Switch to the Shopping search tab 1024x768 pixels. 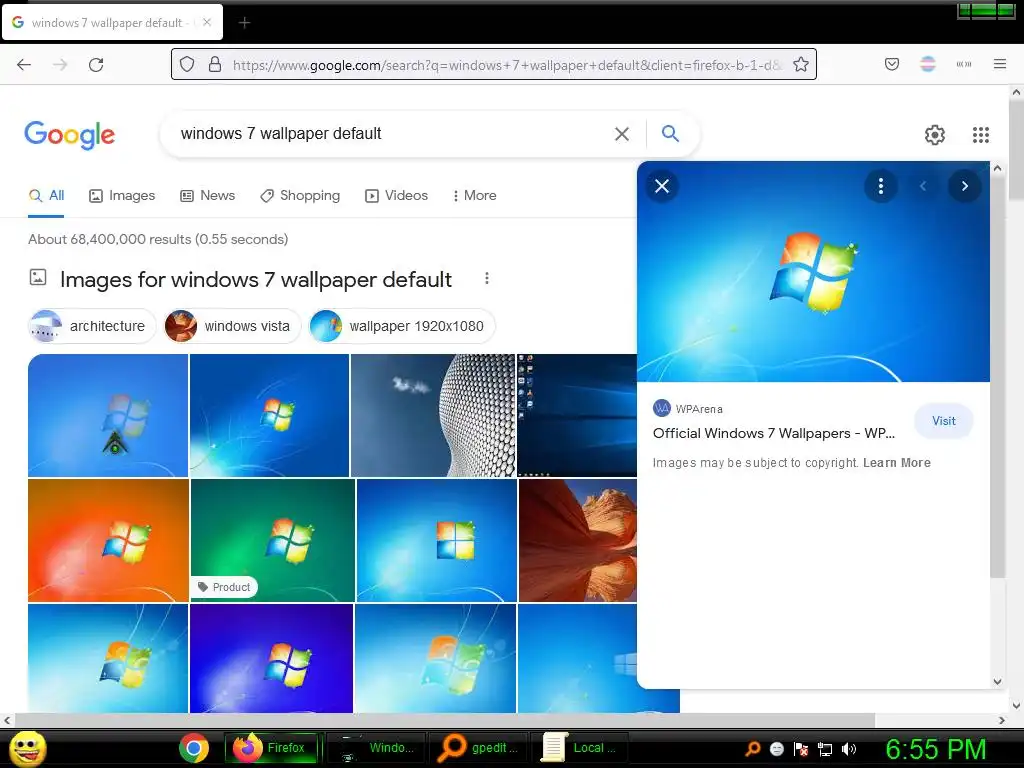300,195
